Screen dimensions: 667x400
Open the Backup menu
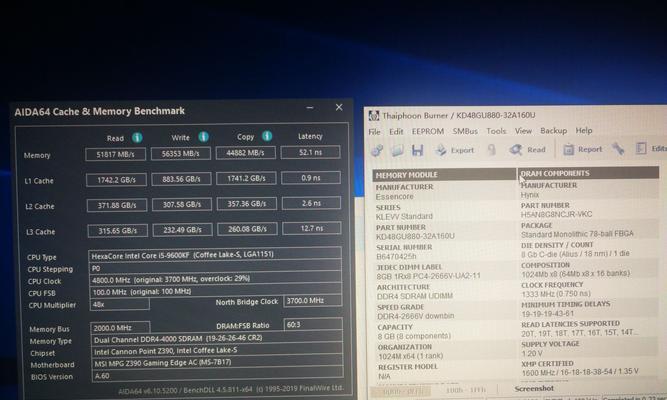pyautogui.click(x=553, y=130)
